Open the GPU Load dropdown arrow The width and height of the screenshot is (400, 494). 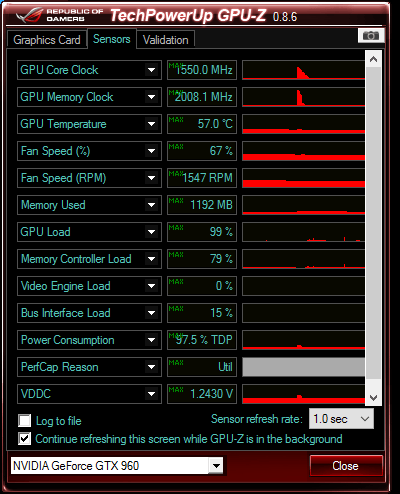click(152, 232)
